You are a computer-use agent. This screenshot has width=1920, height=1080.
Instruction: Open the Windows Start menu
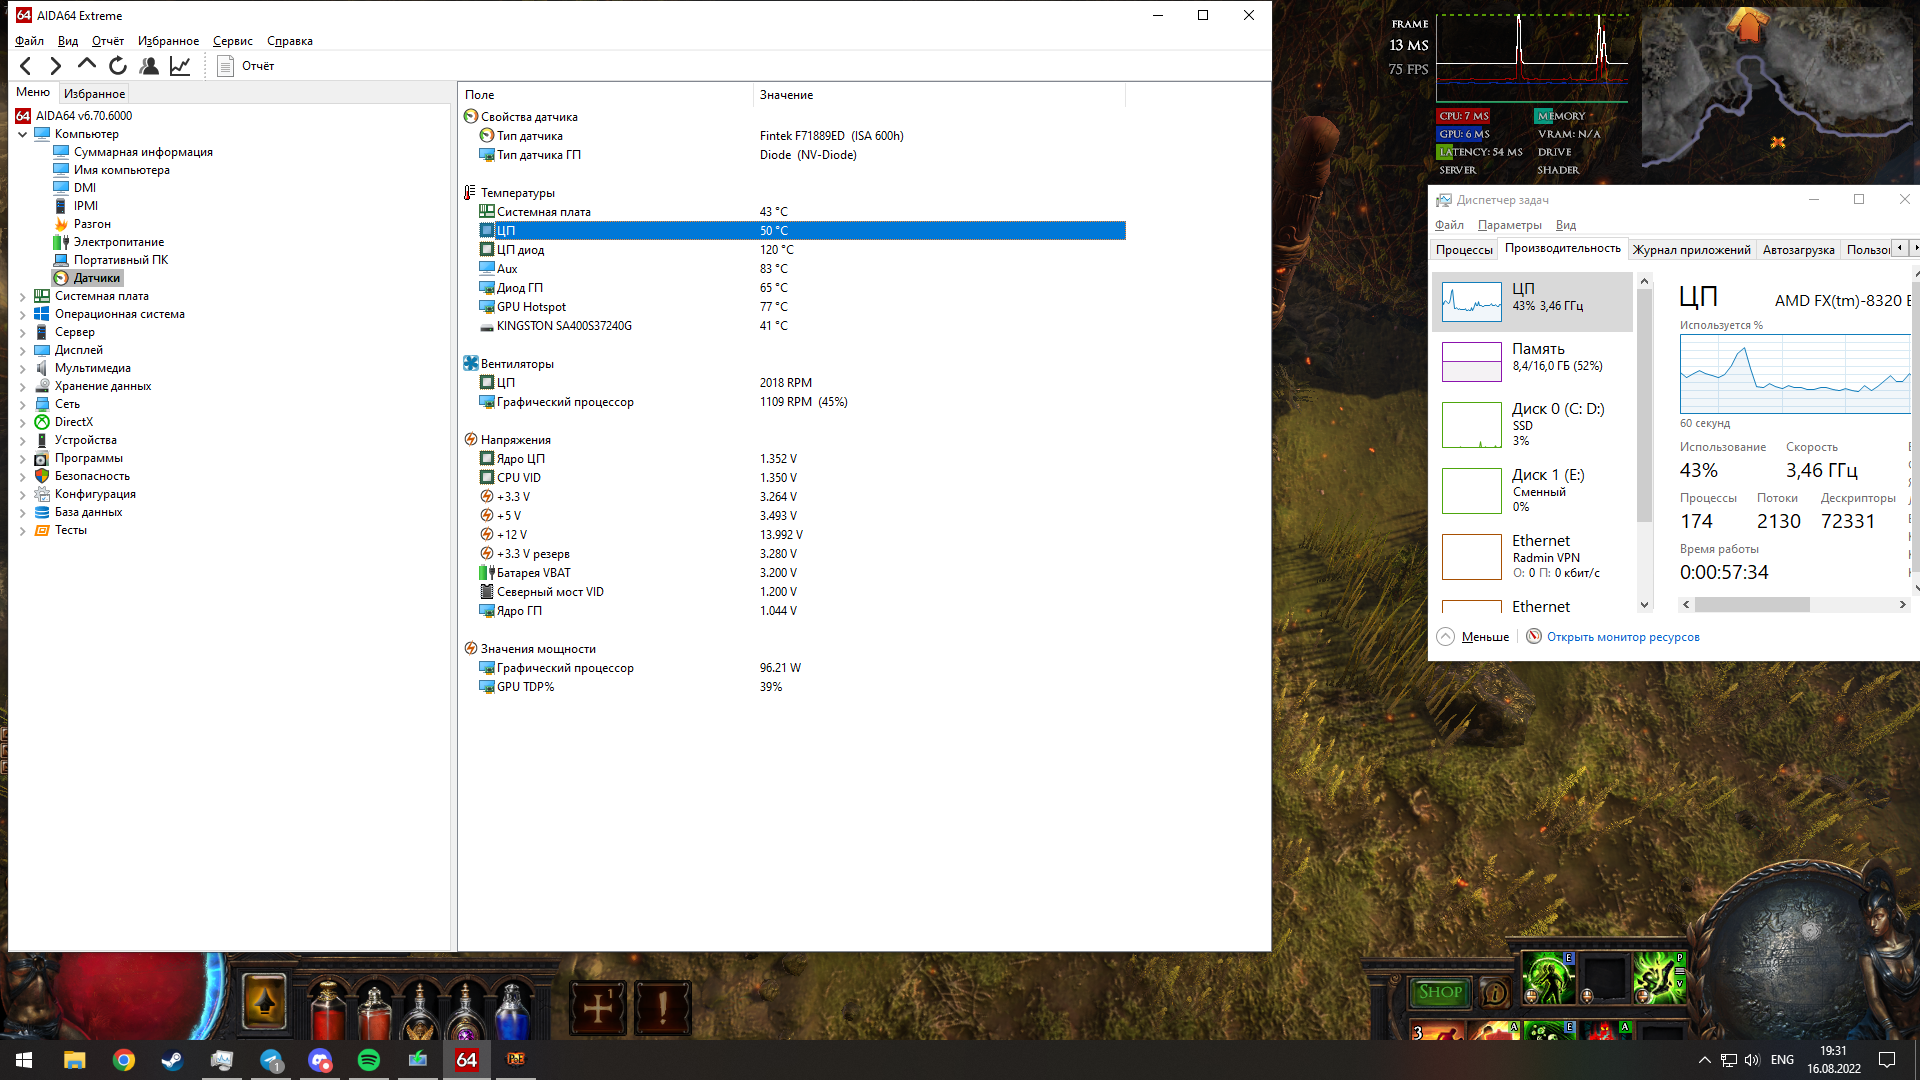pos(24,1060)
